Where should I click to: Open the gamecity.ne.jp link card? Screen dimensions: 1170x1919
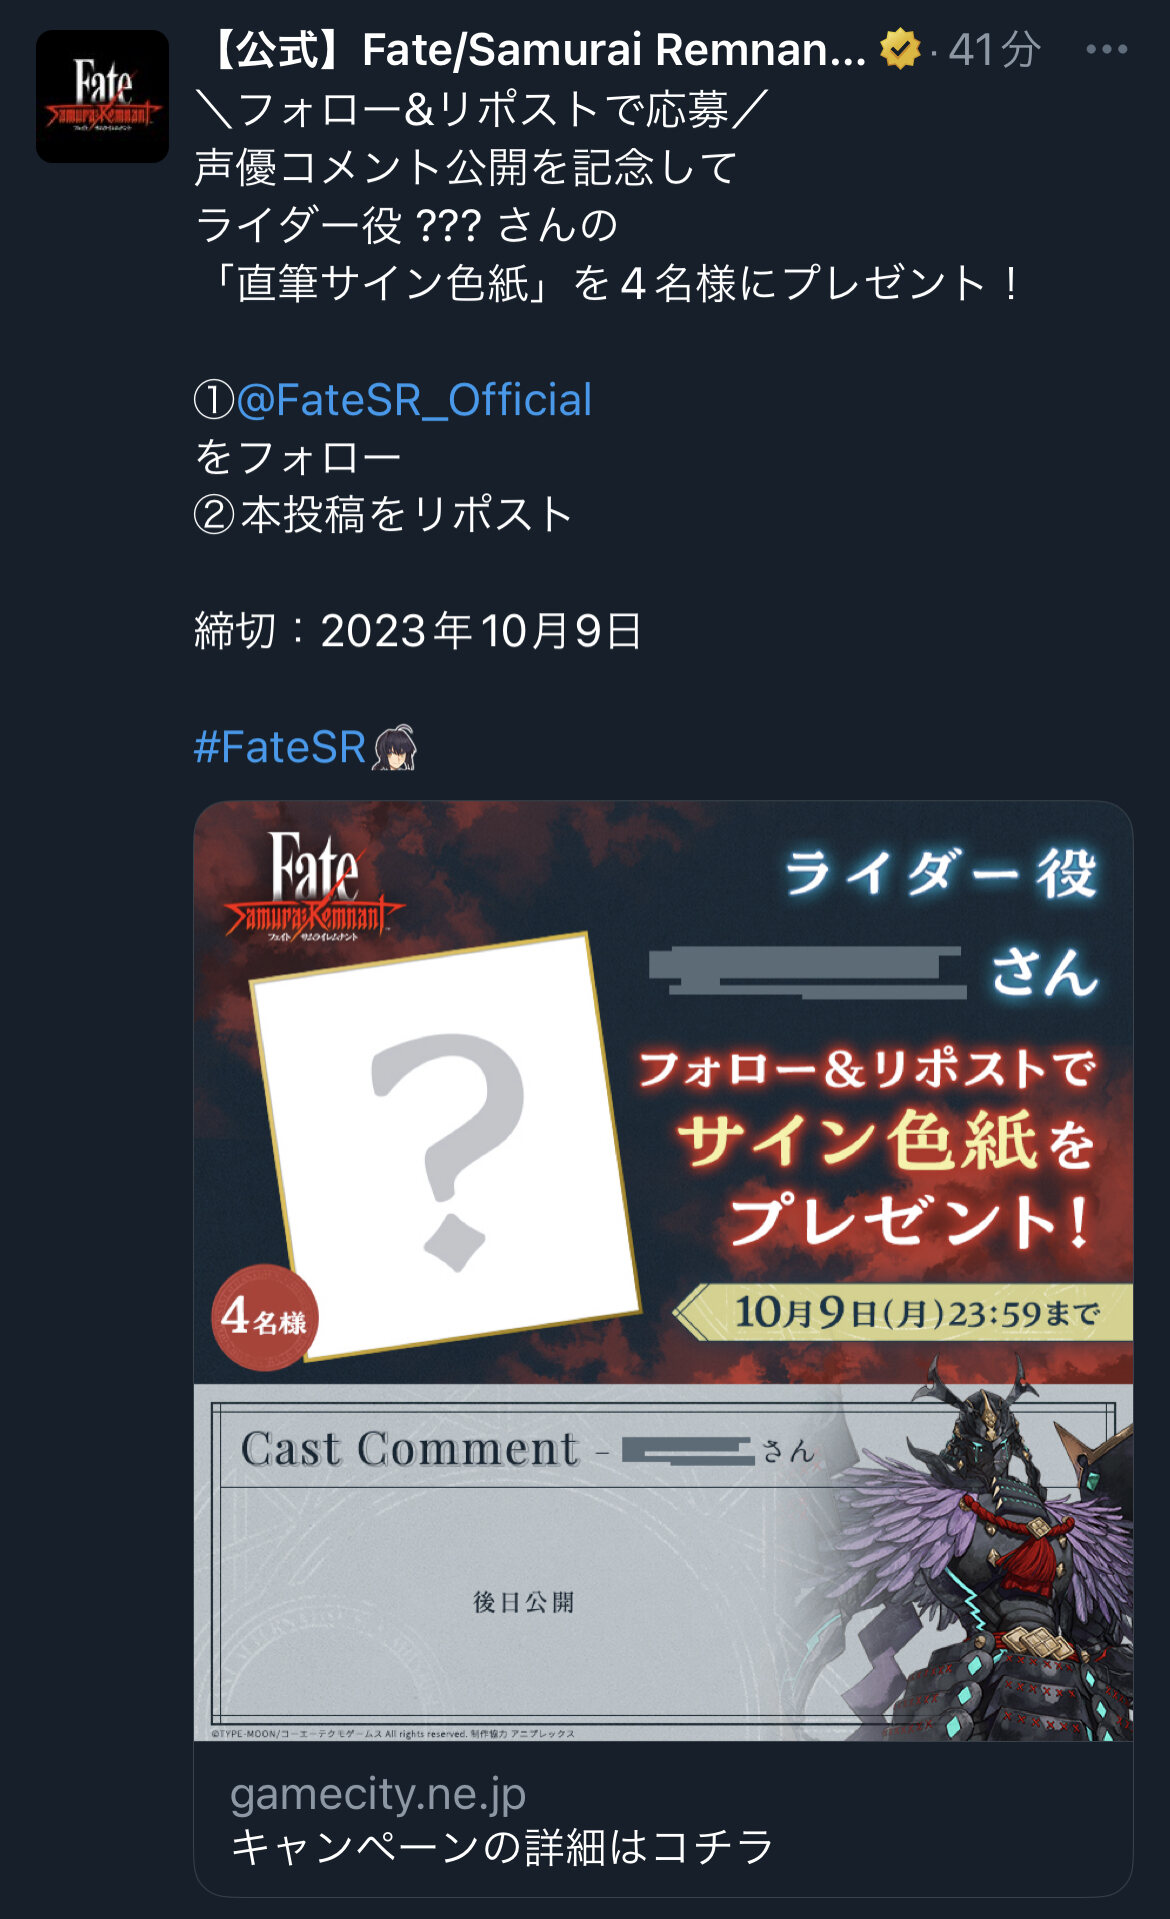click(663, 1819)
